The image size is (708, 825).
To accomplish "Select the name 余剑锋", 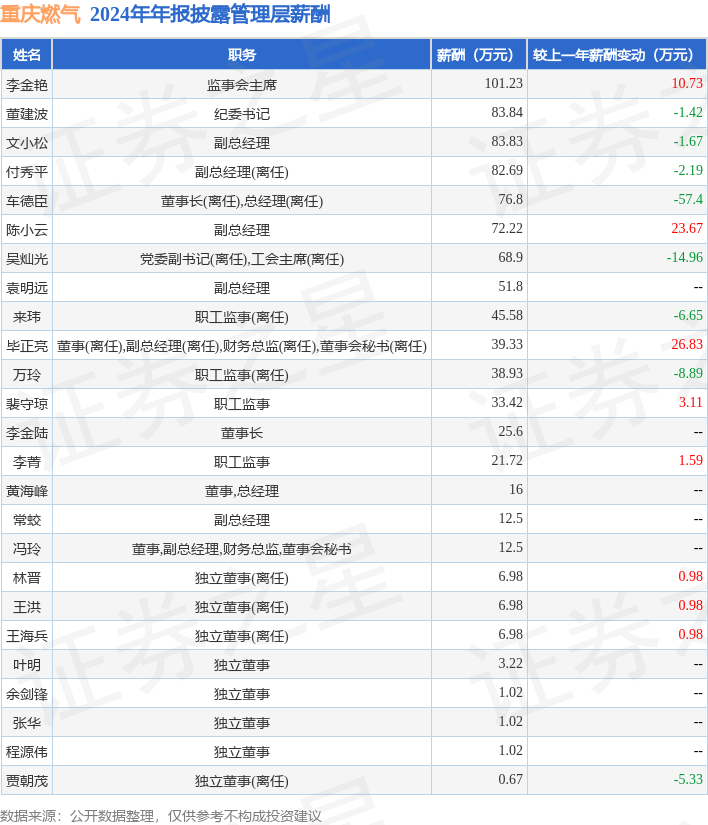I will [x=27, y=692].
